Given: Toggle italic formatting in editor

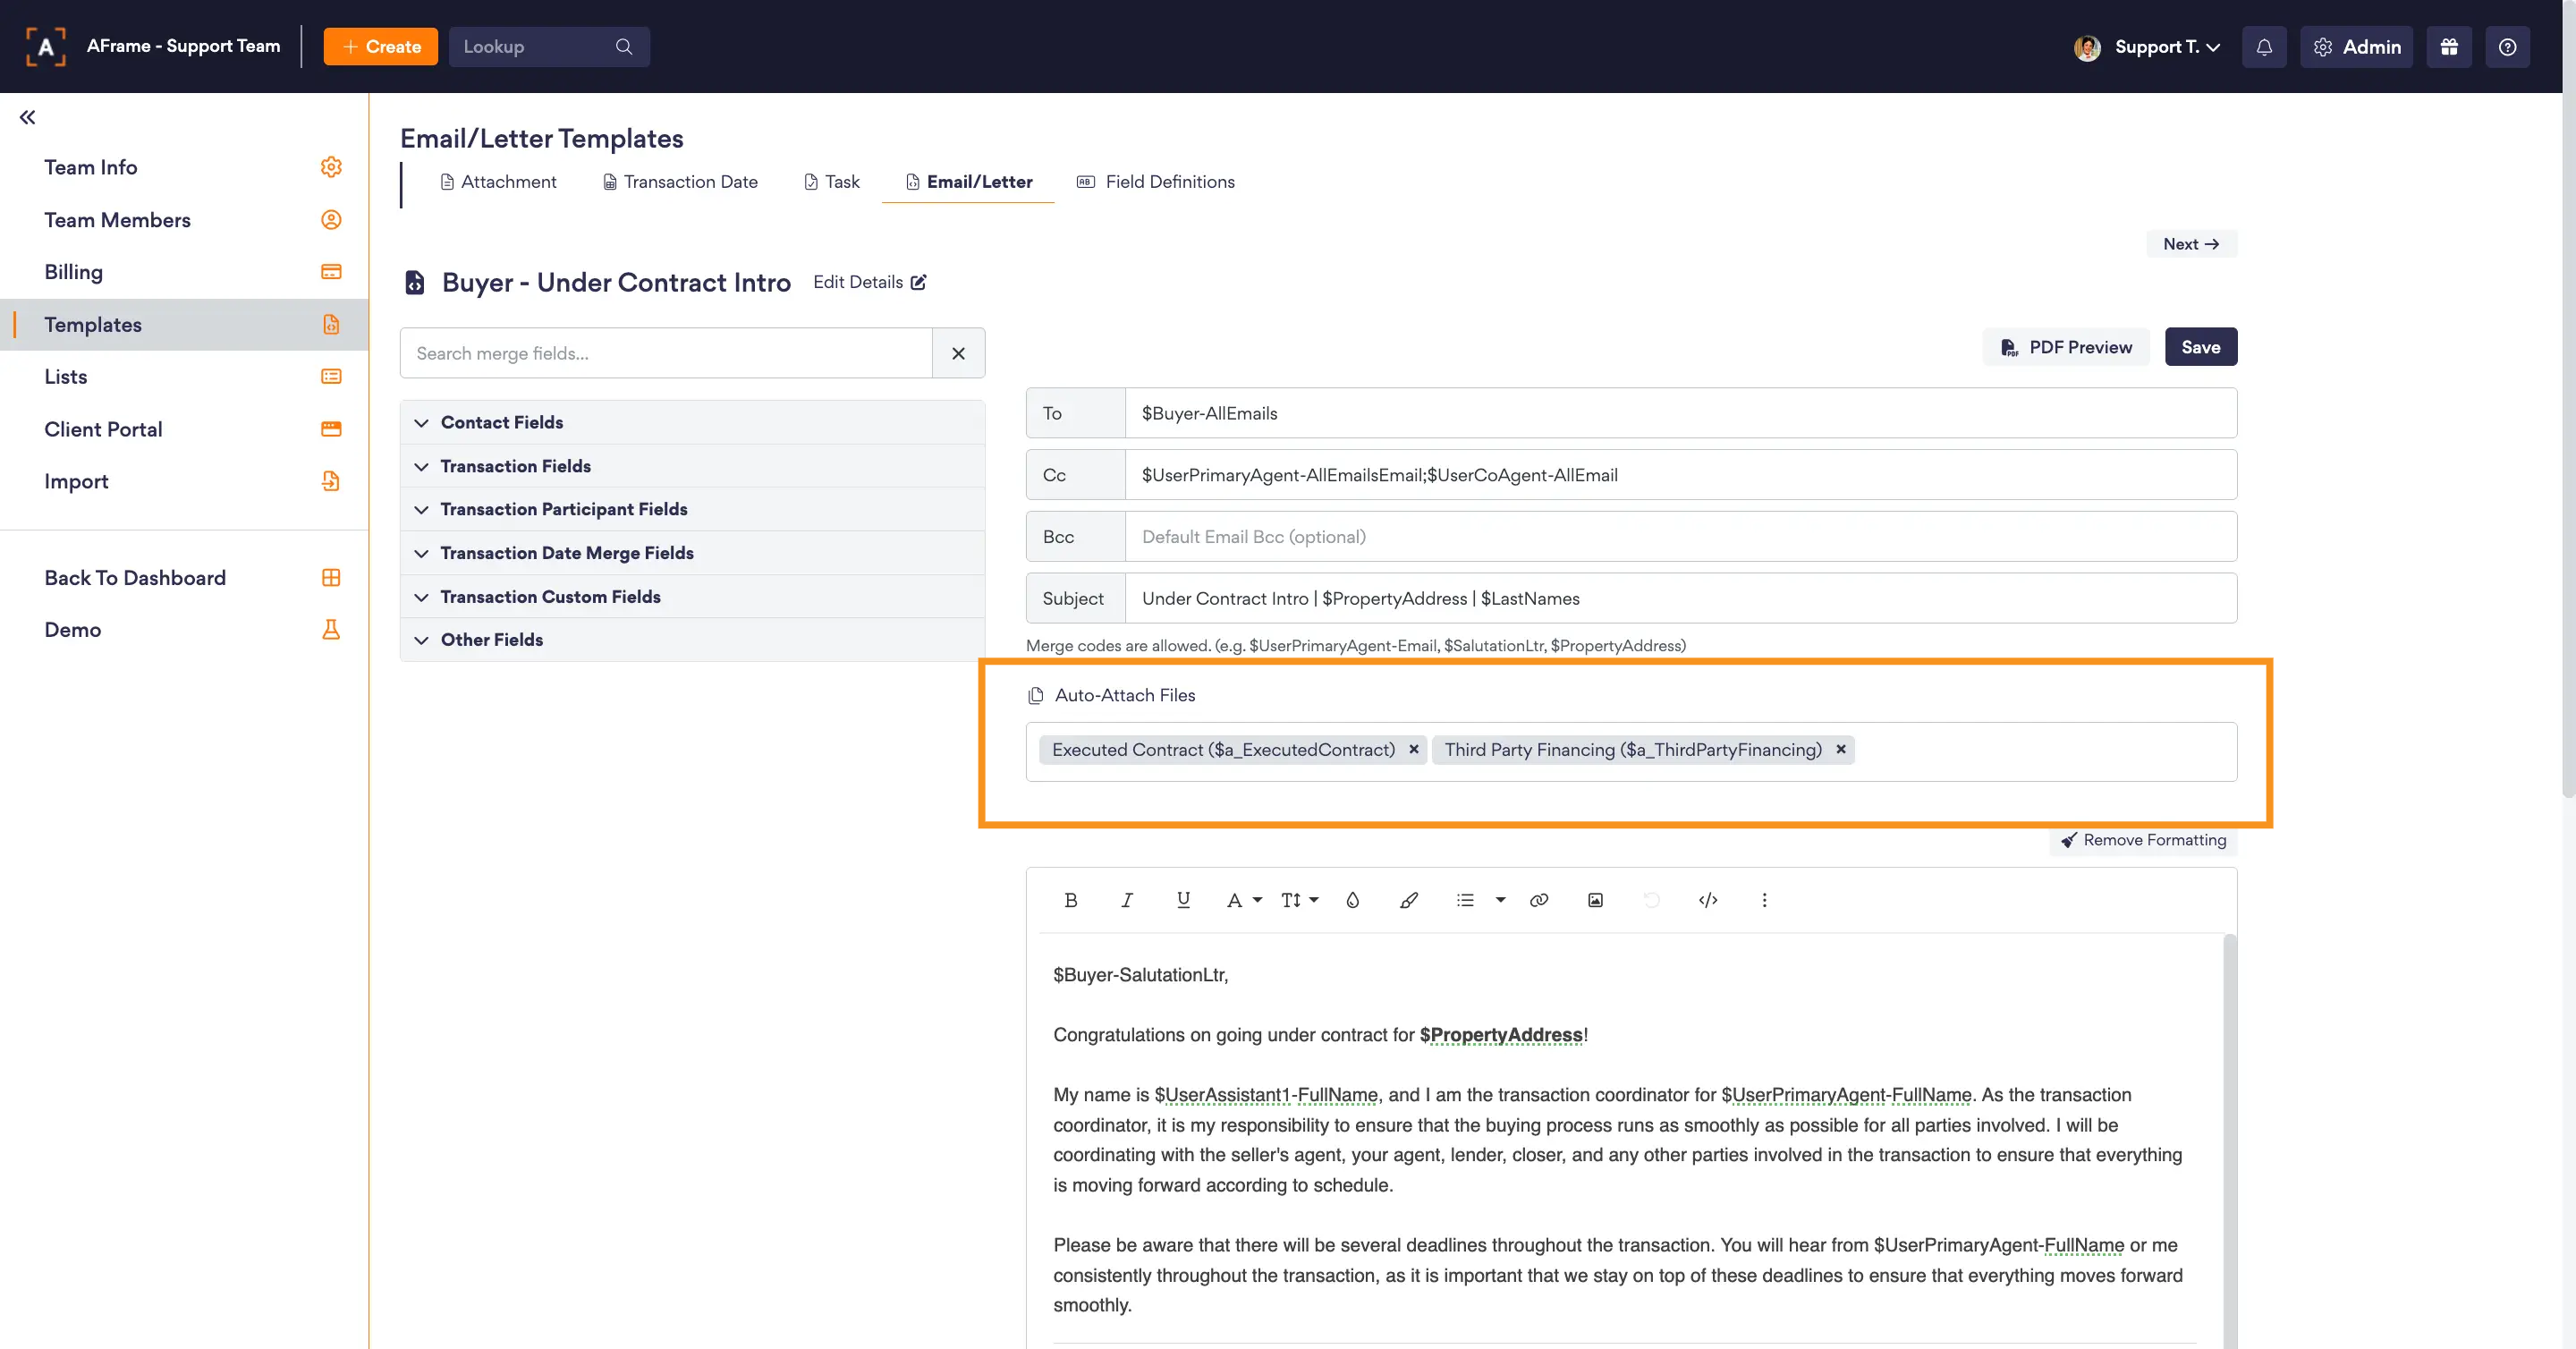Looking at the screenshot, I should tap(1127, 900).
